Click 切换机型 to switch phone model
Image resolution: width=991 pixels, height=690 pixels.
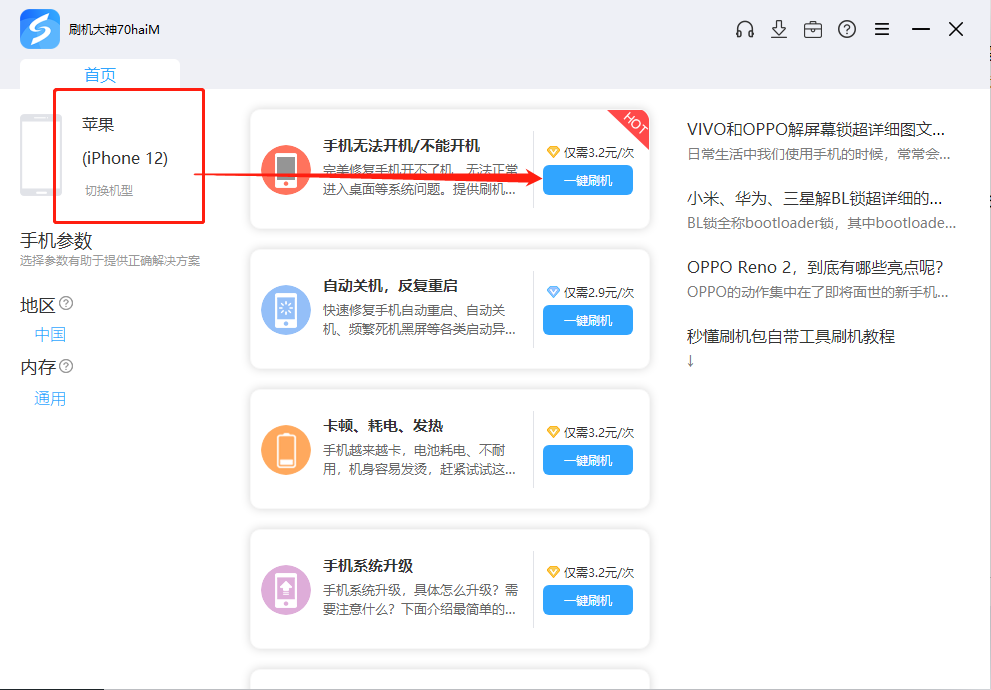click(109, 190)
